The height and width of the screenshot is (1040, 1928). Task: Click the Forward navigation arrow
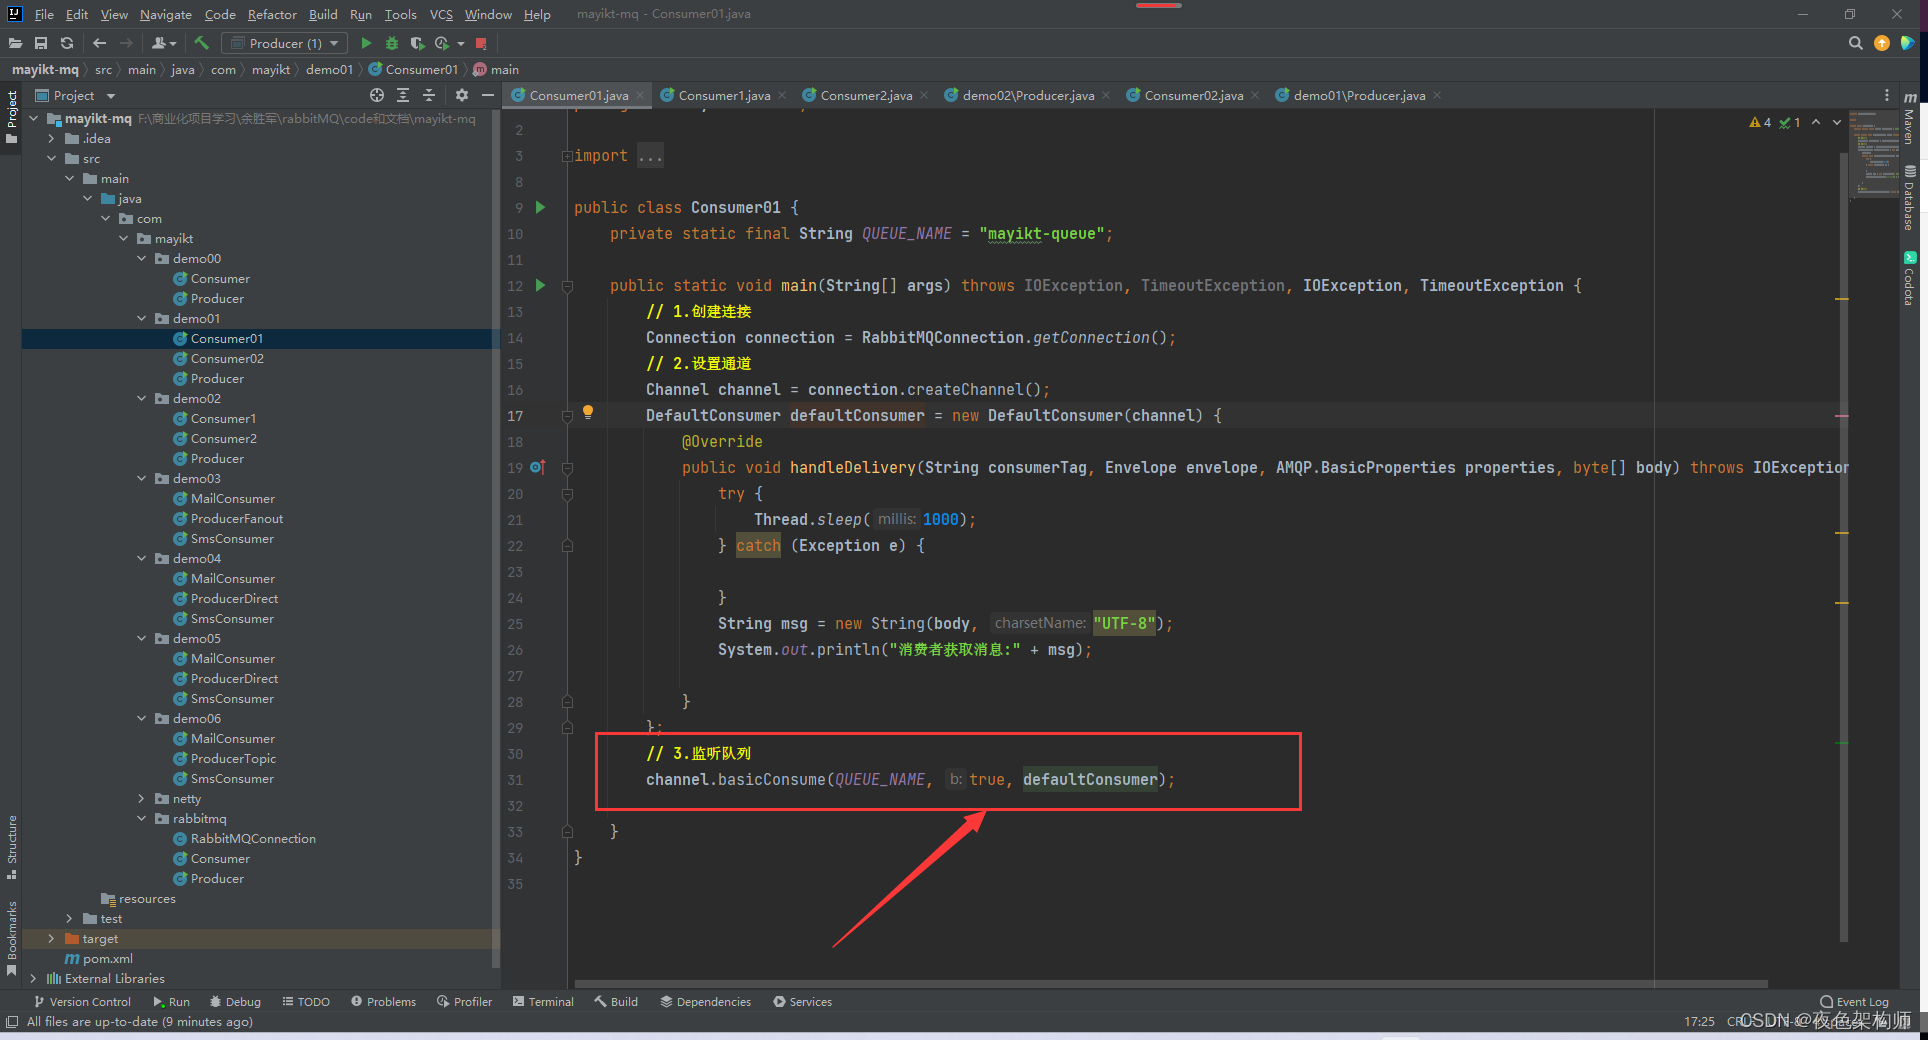[x=126, y=43]
